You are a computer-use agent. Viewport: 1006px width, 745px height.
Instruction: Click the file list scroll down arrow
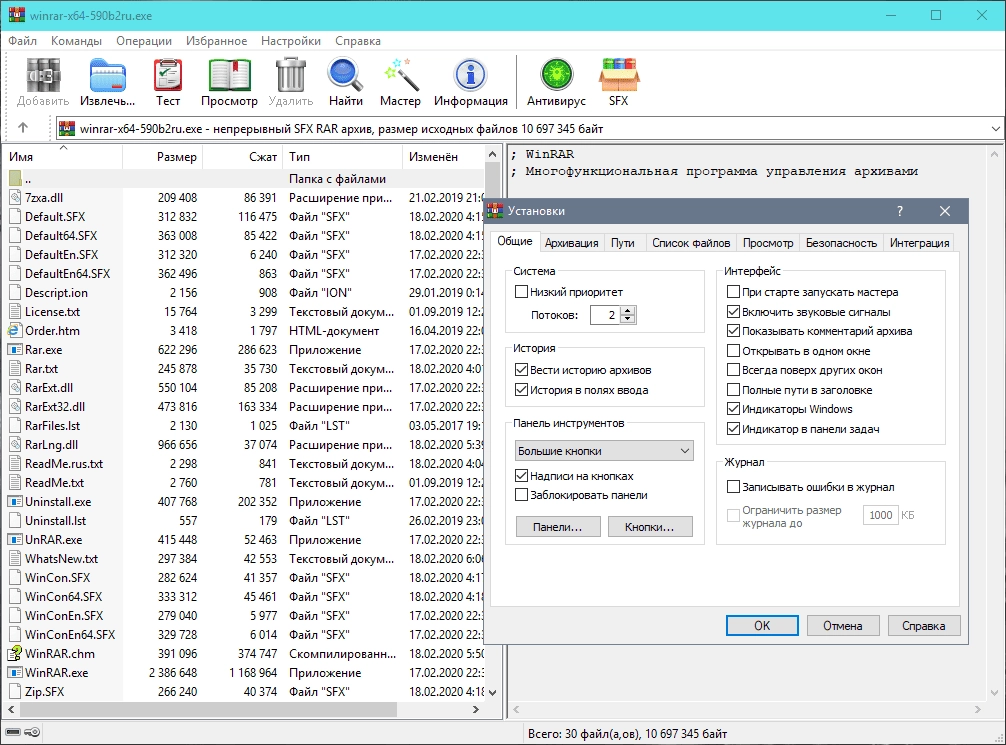pos(492,693)
